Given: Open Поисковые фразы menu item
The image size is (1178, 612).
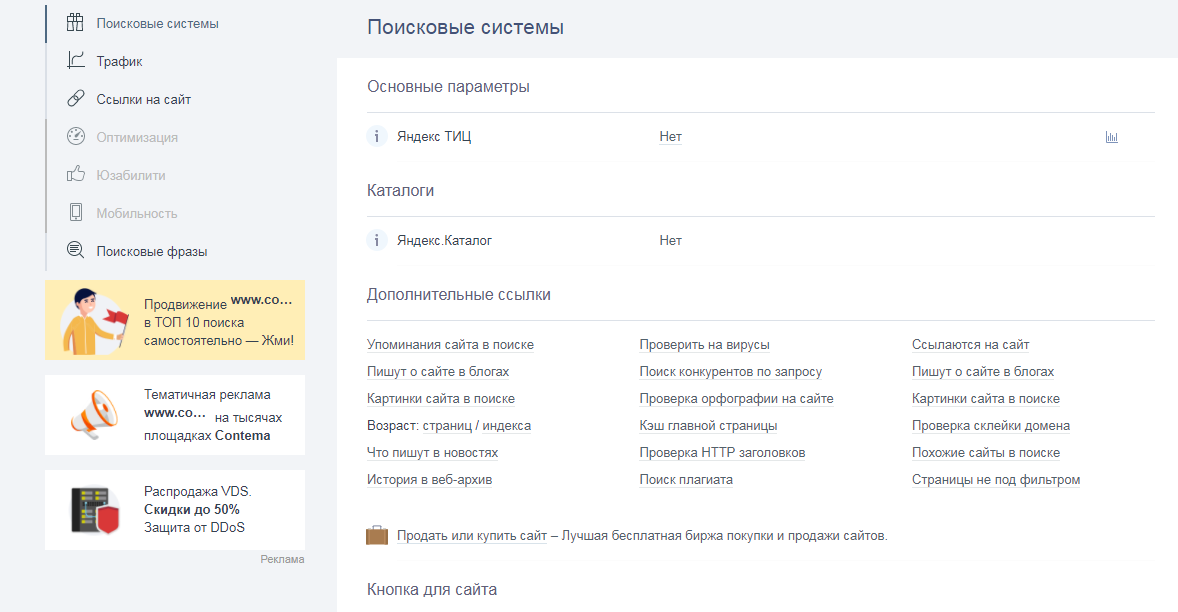Looking at the screenshot, I should (152, 252).
